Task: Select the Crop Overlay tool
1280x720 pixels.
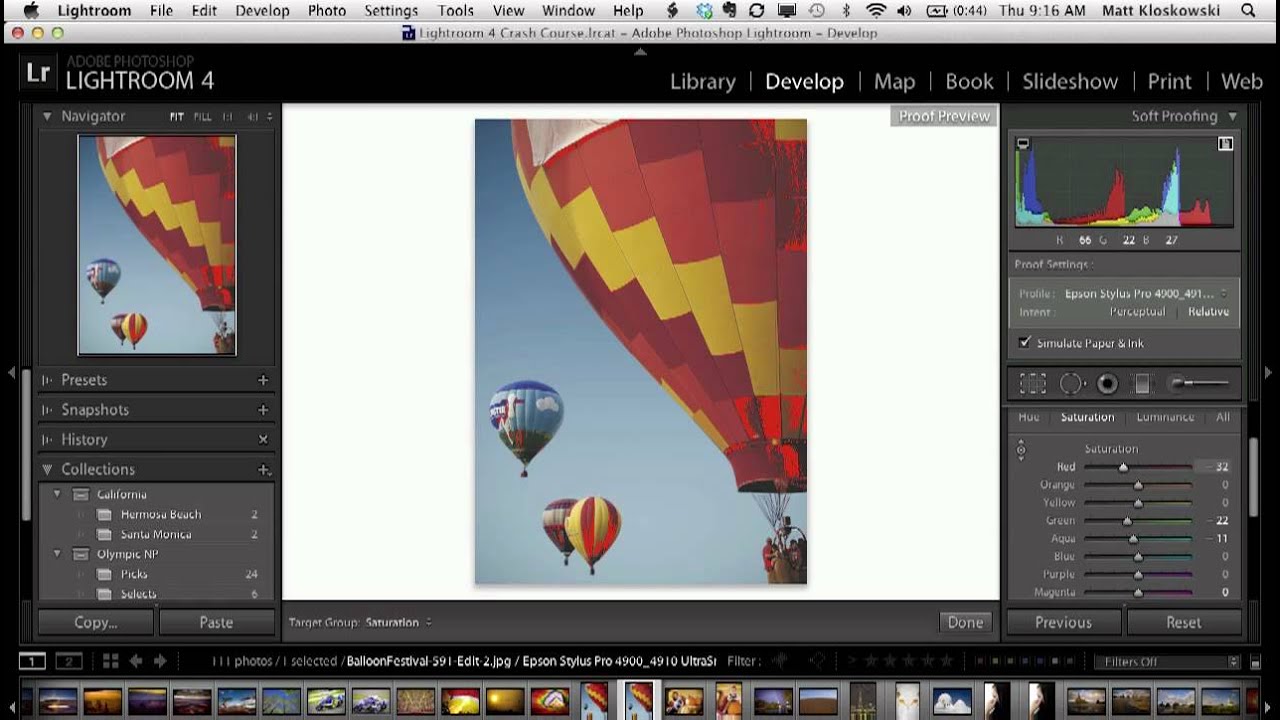Action: pos(1033,383)
